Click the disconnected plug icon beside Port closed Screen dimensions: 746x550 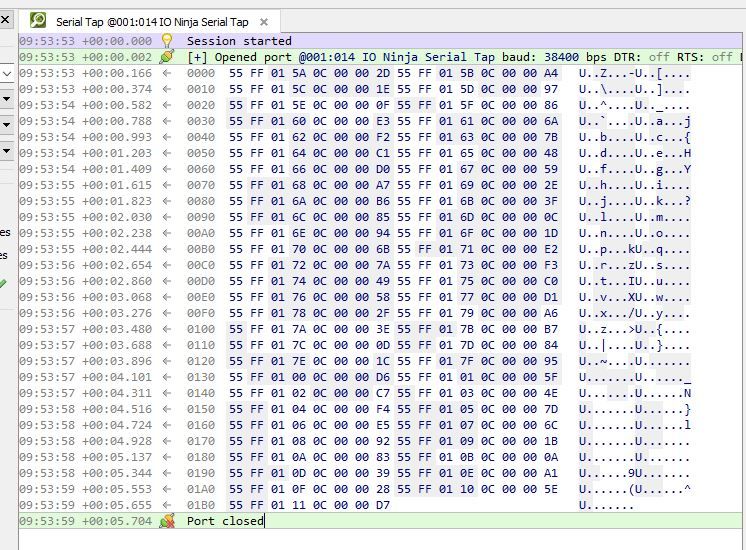[x=167, y=521]
